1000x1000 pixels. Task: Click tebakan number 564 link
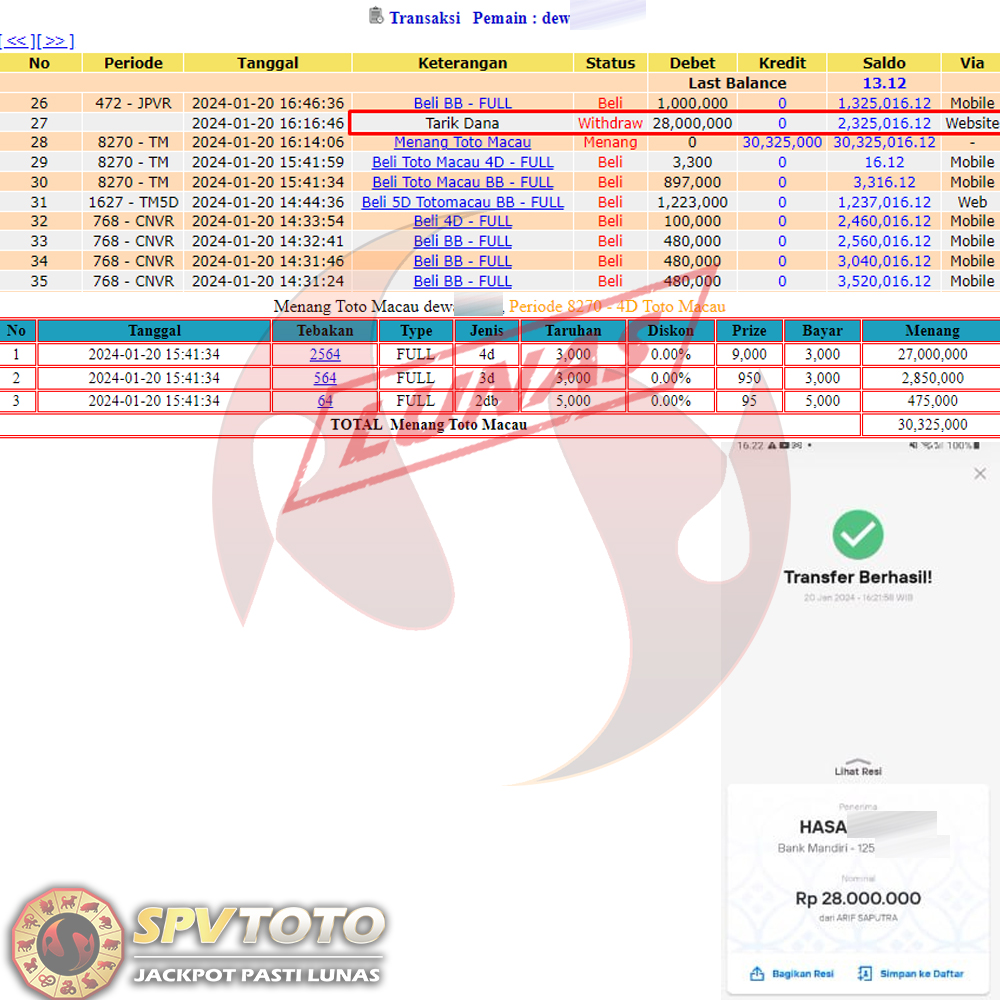coord(325,378)
